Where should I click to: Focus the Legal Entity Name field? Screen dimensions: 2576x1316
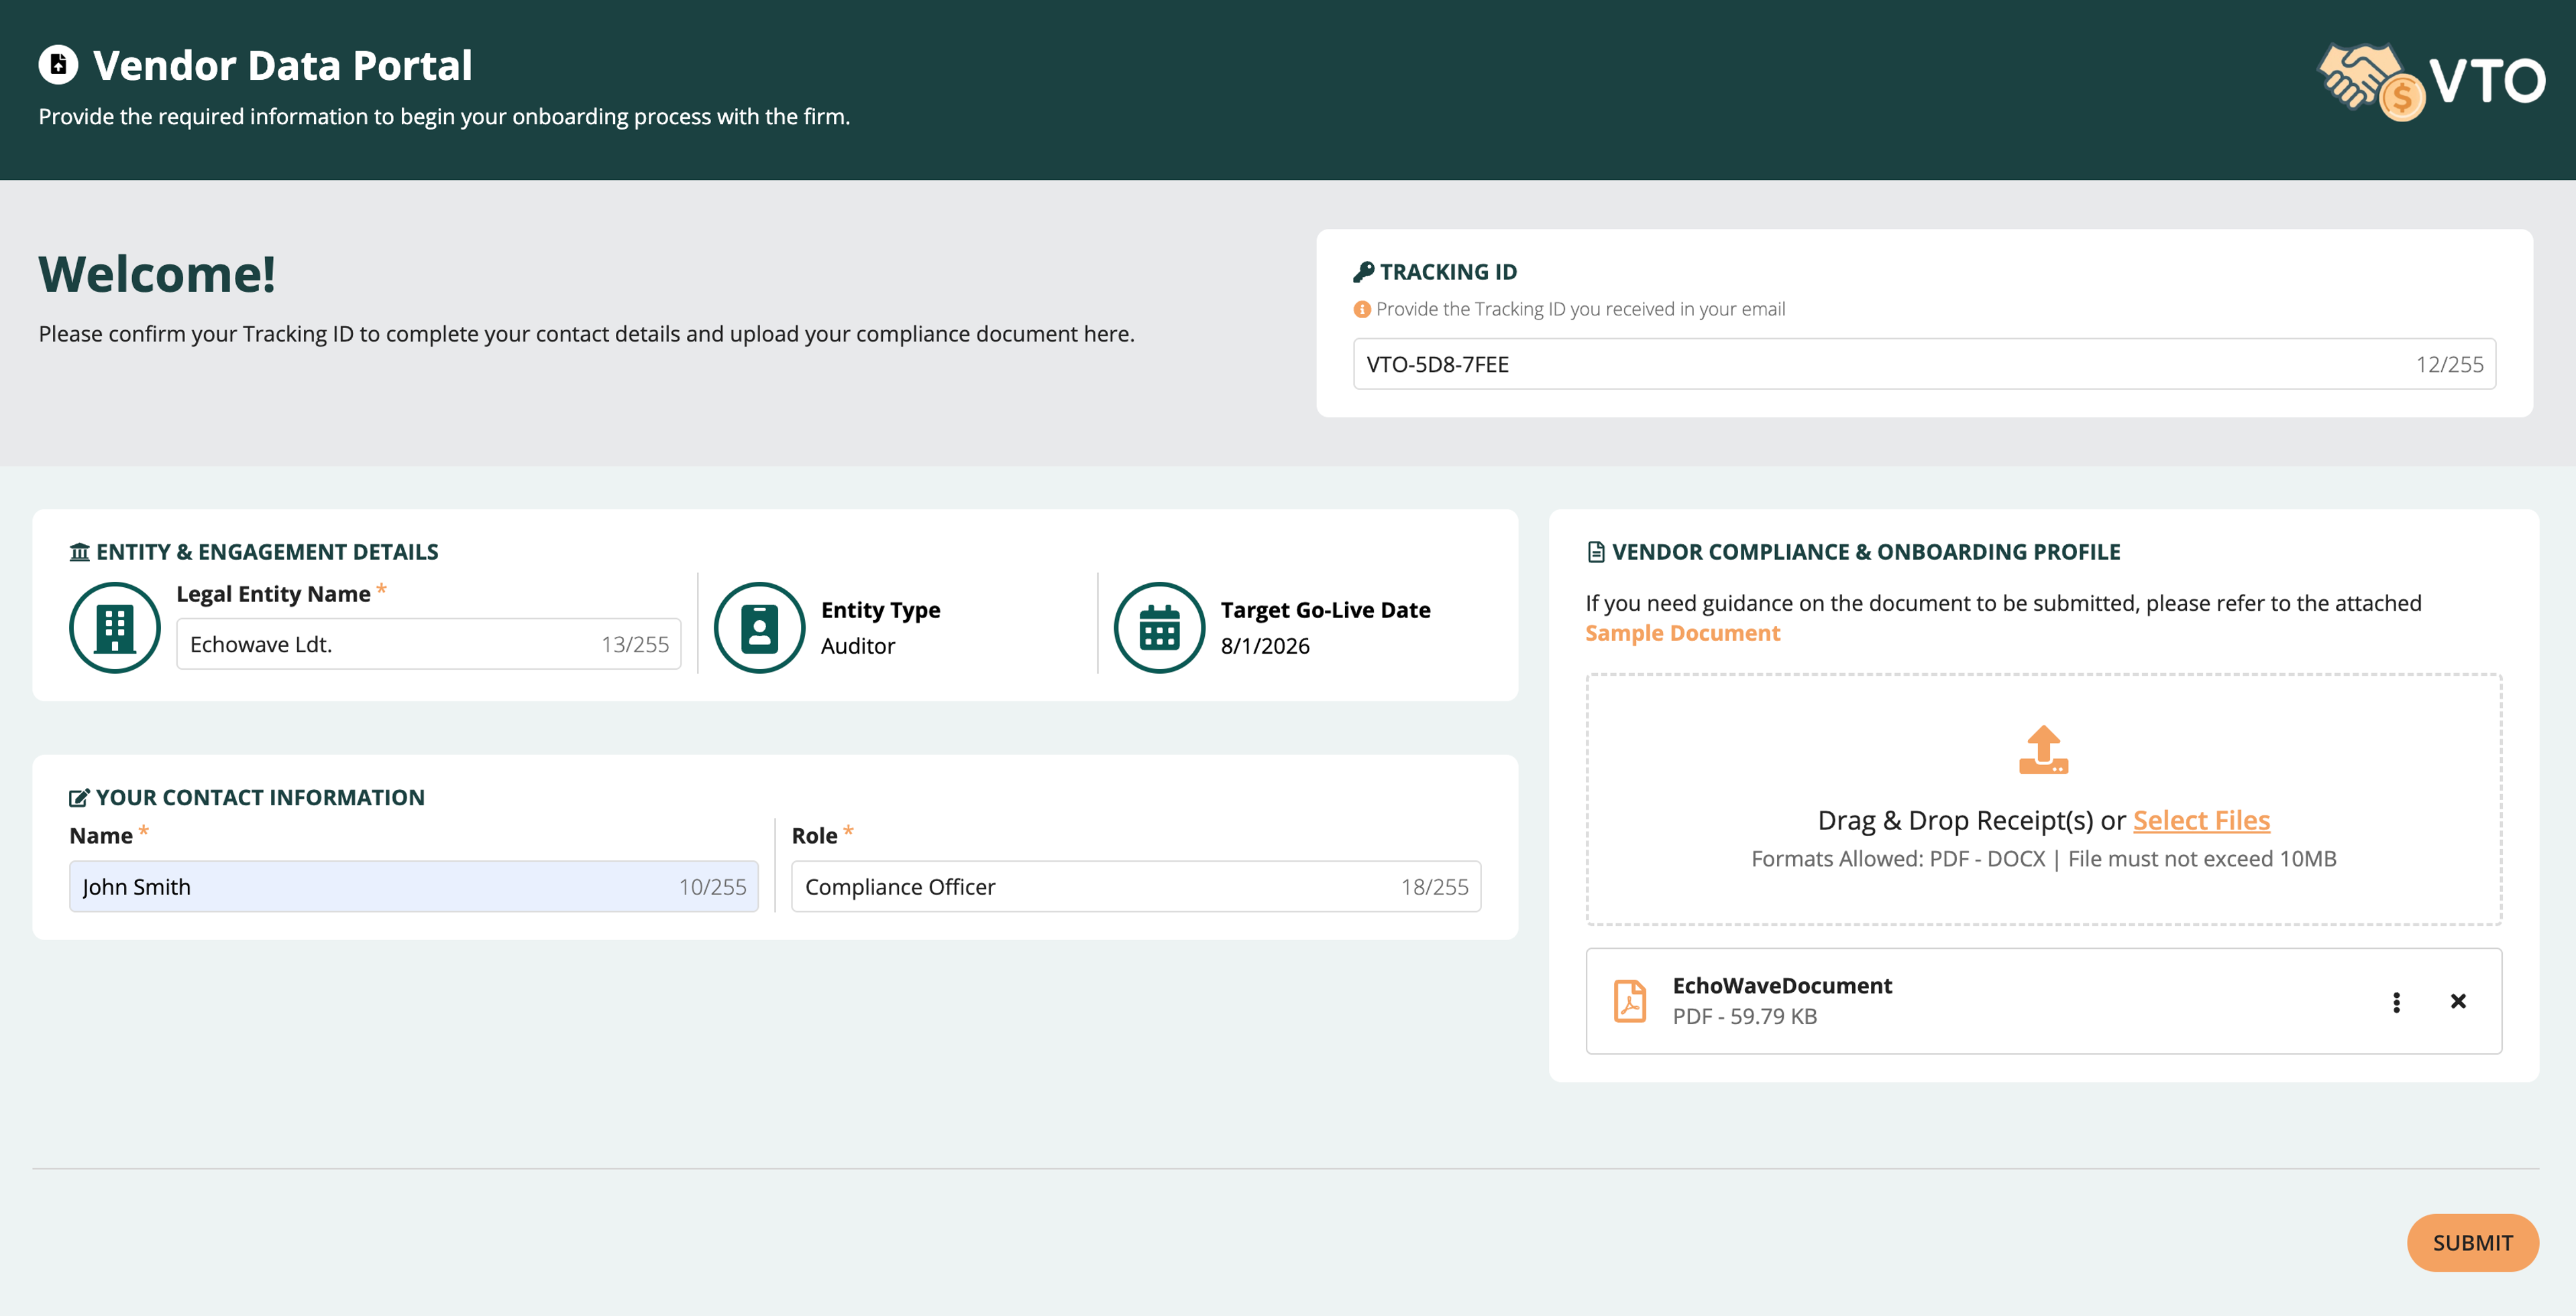point(429,644)
